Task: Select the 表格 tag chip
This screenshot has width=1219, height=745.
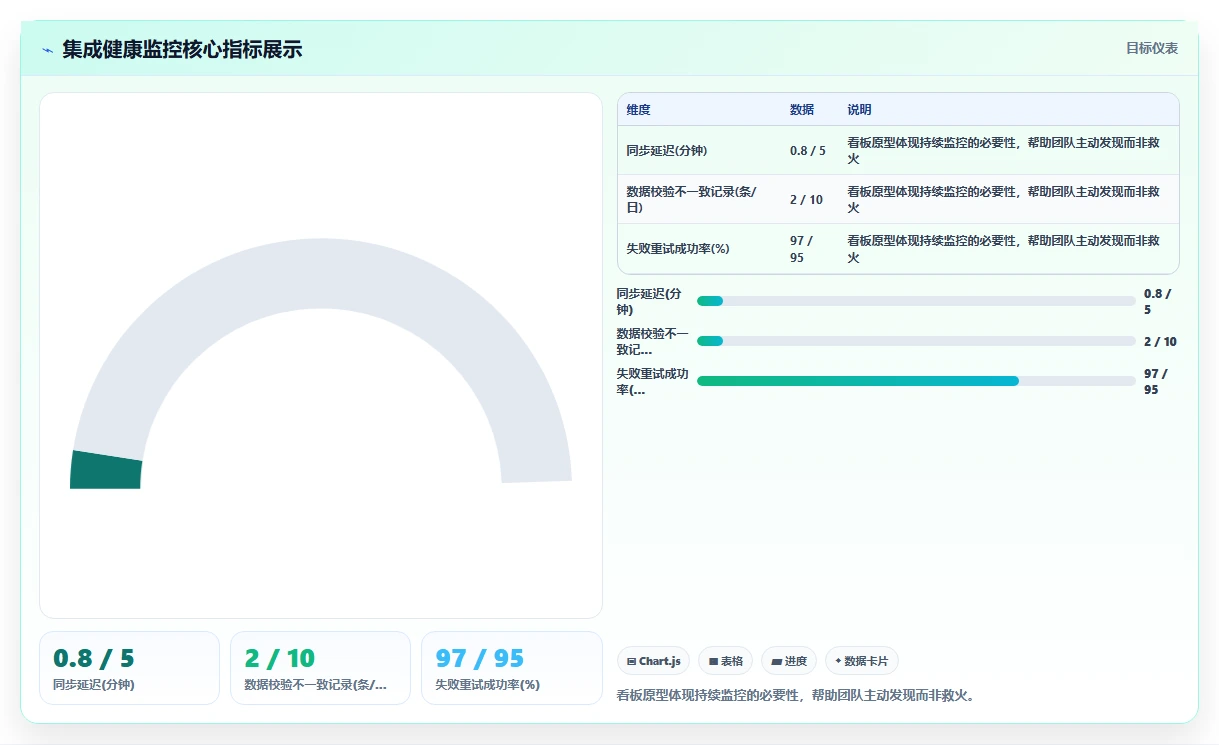Action: point(726,661)
